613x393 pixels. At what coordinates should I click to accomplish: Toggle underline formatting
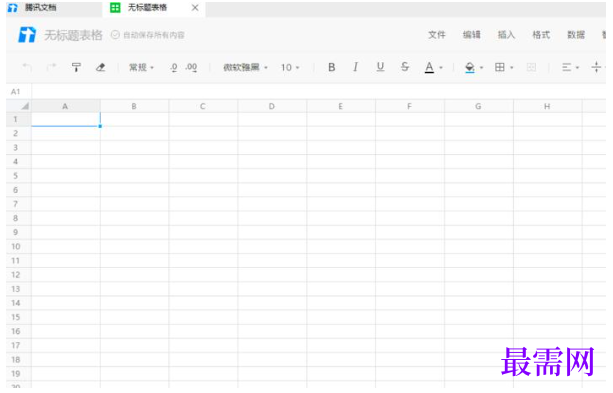click(x=380, y=67)
